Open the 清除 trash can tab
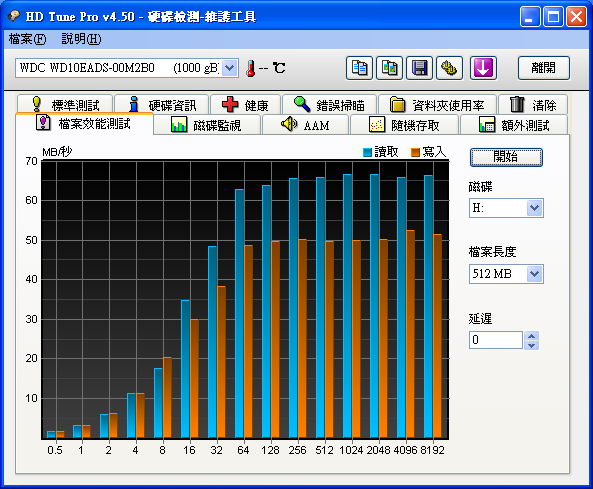This screenshot has height=489, width=593. 533,104
